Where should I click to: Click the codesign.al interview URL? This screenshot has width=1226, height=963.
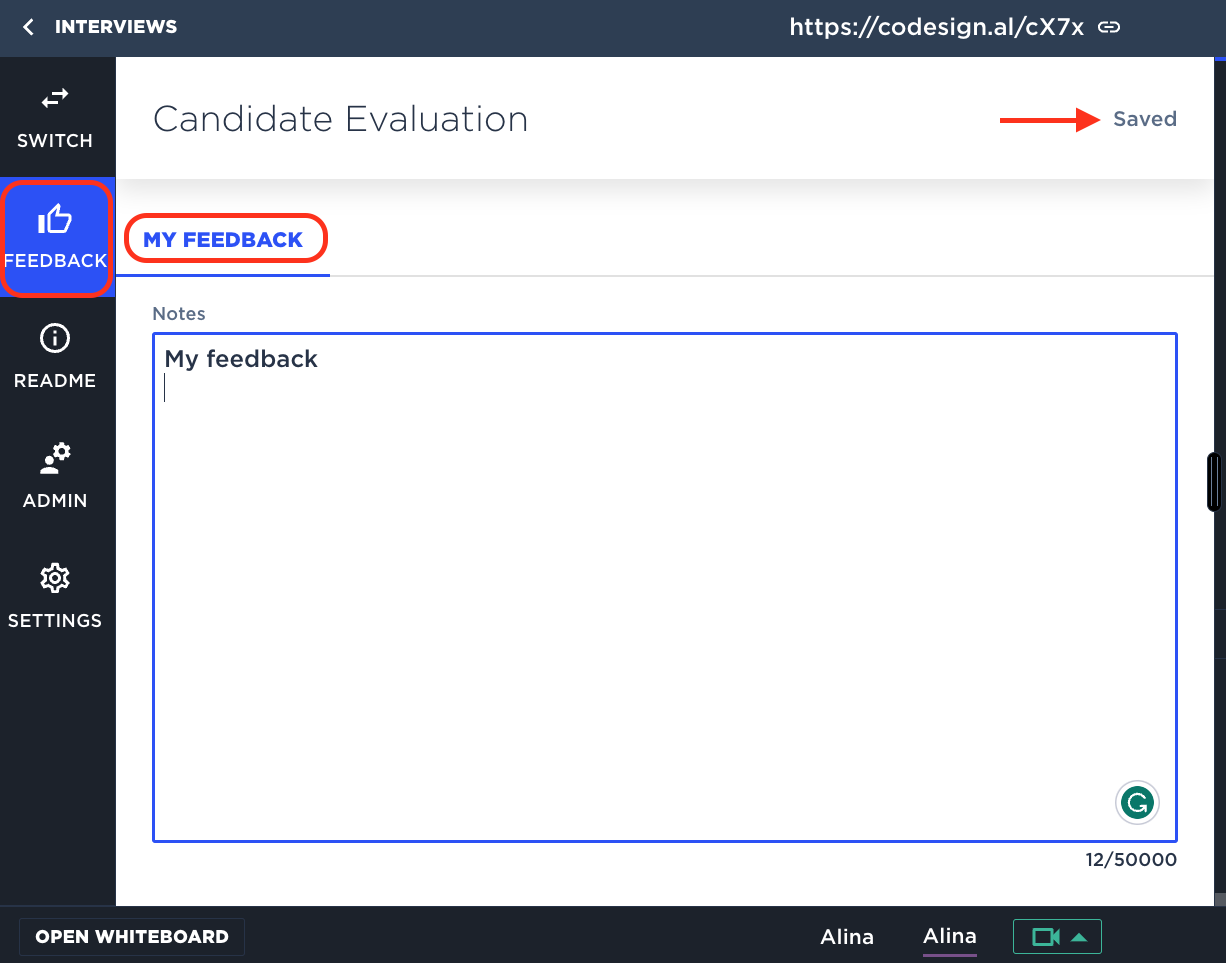[936, 27]
